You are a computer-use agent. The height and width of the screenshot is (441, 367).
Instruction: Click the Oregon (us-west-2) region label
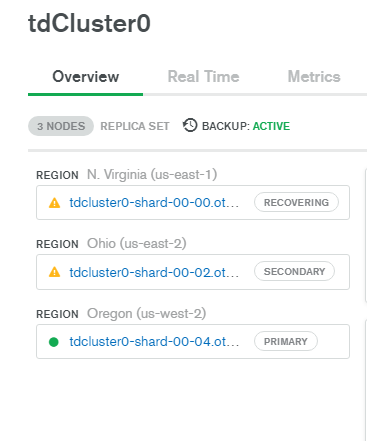pos(147,313)
